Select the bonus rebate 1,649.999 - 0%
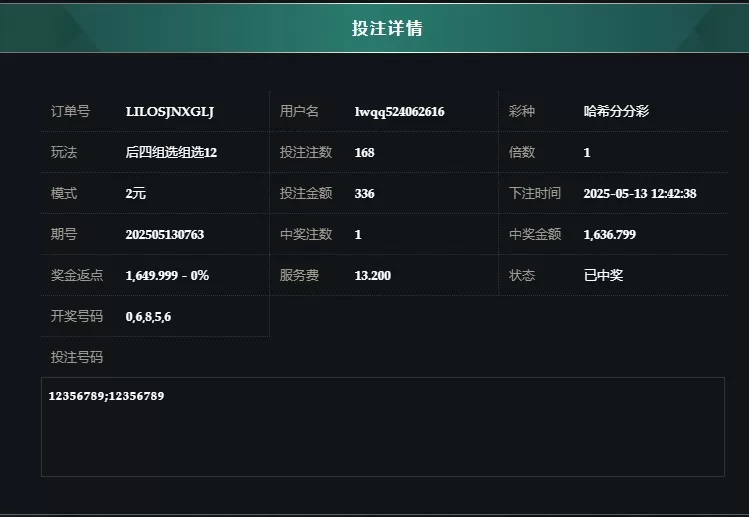The width and height of the screenshot is (749, 517). click(x=167, y=276)
